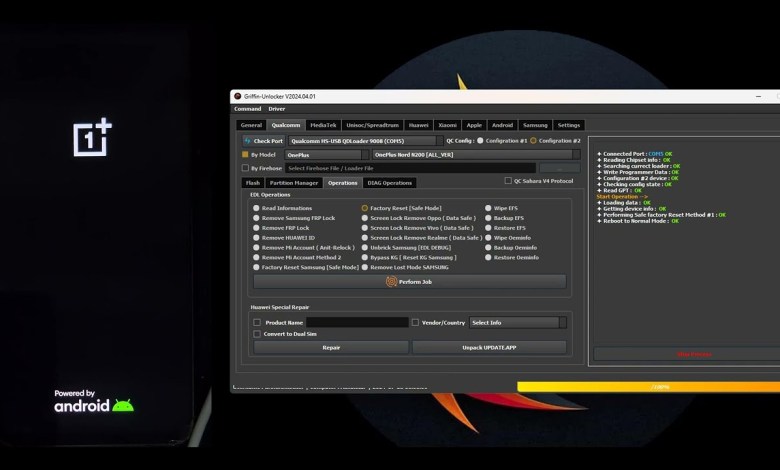The image size is (780, 470).
Task: Switch to the Samsung tab
Action: 535,125
